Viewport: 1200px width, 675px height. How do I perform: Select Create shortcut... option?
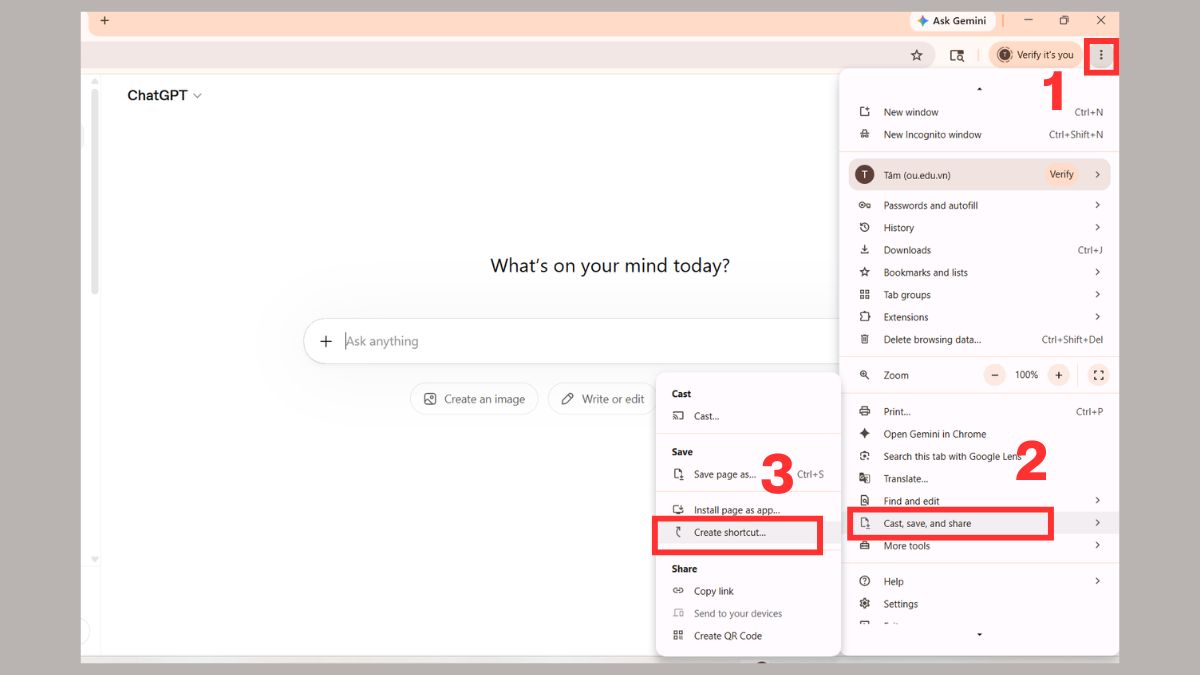[748, 532]
